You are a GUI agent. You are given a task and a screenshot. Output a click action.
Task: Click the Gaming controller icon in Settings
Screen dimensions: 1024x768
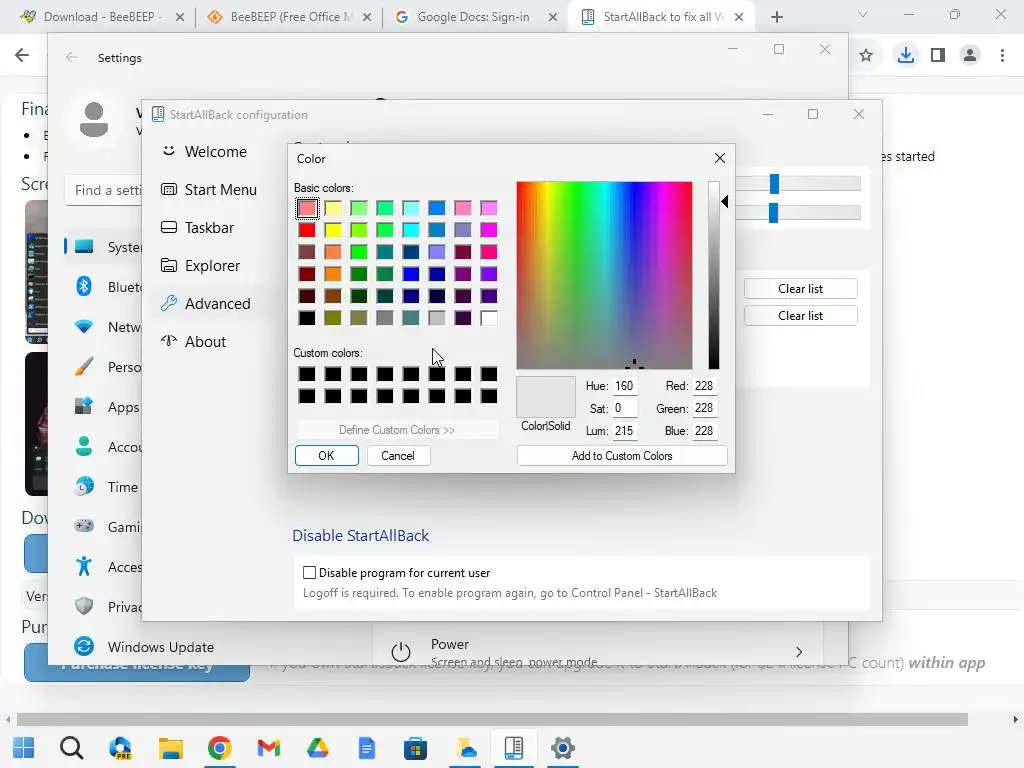(84, 526)
